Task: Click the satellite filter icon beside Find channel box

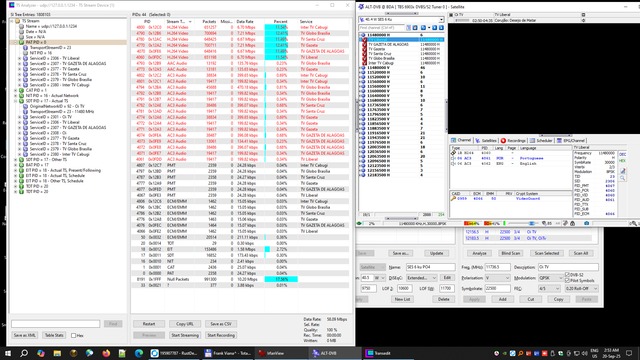Action: click(x=409, y=28)
